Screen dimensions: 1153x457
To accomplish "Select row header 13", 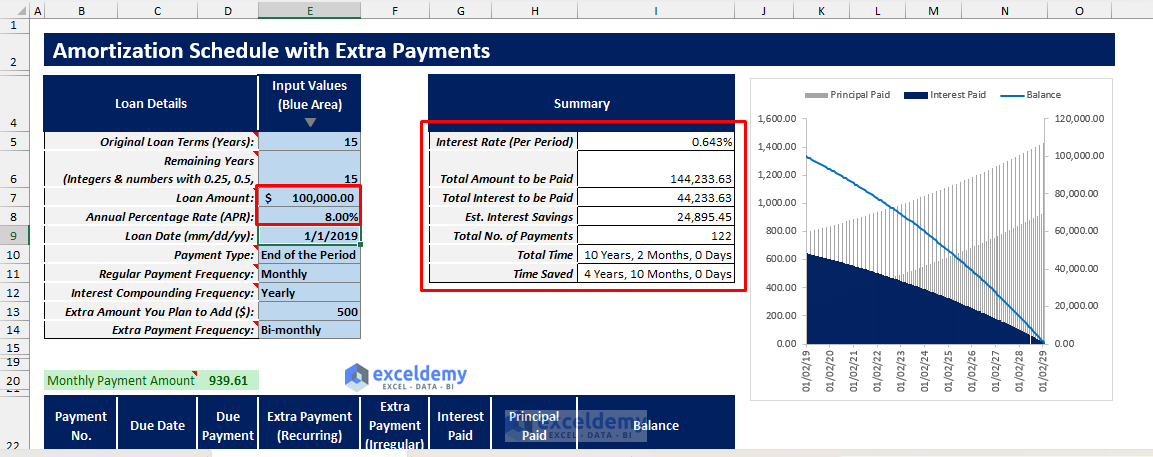I will (15, 311).
